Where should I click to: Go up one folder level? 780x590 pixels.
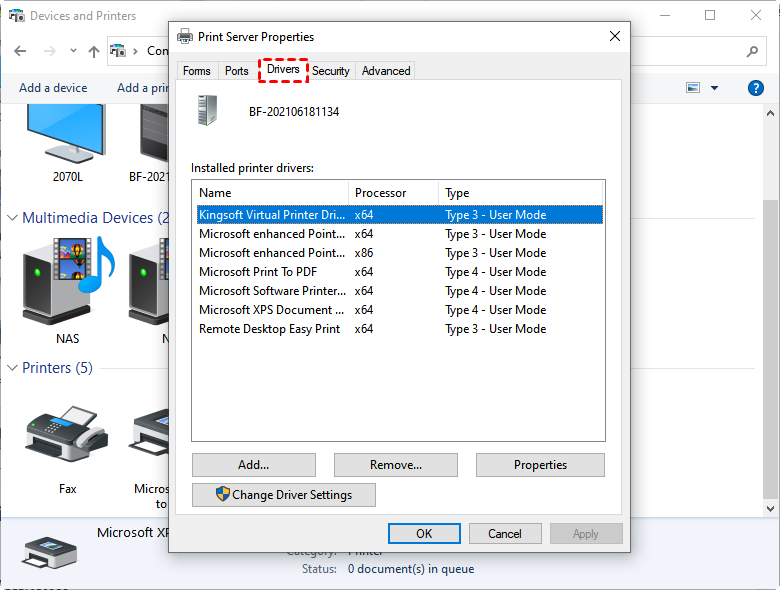94,51
